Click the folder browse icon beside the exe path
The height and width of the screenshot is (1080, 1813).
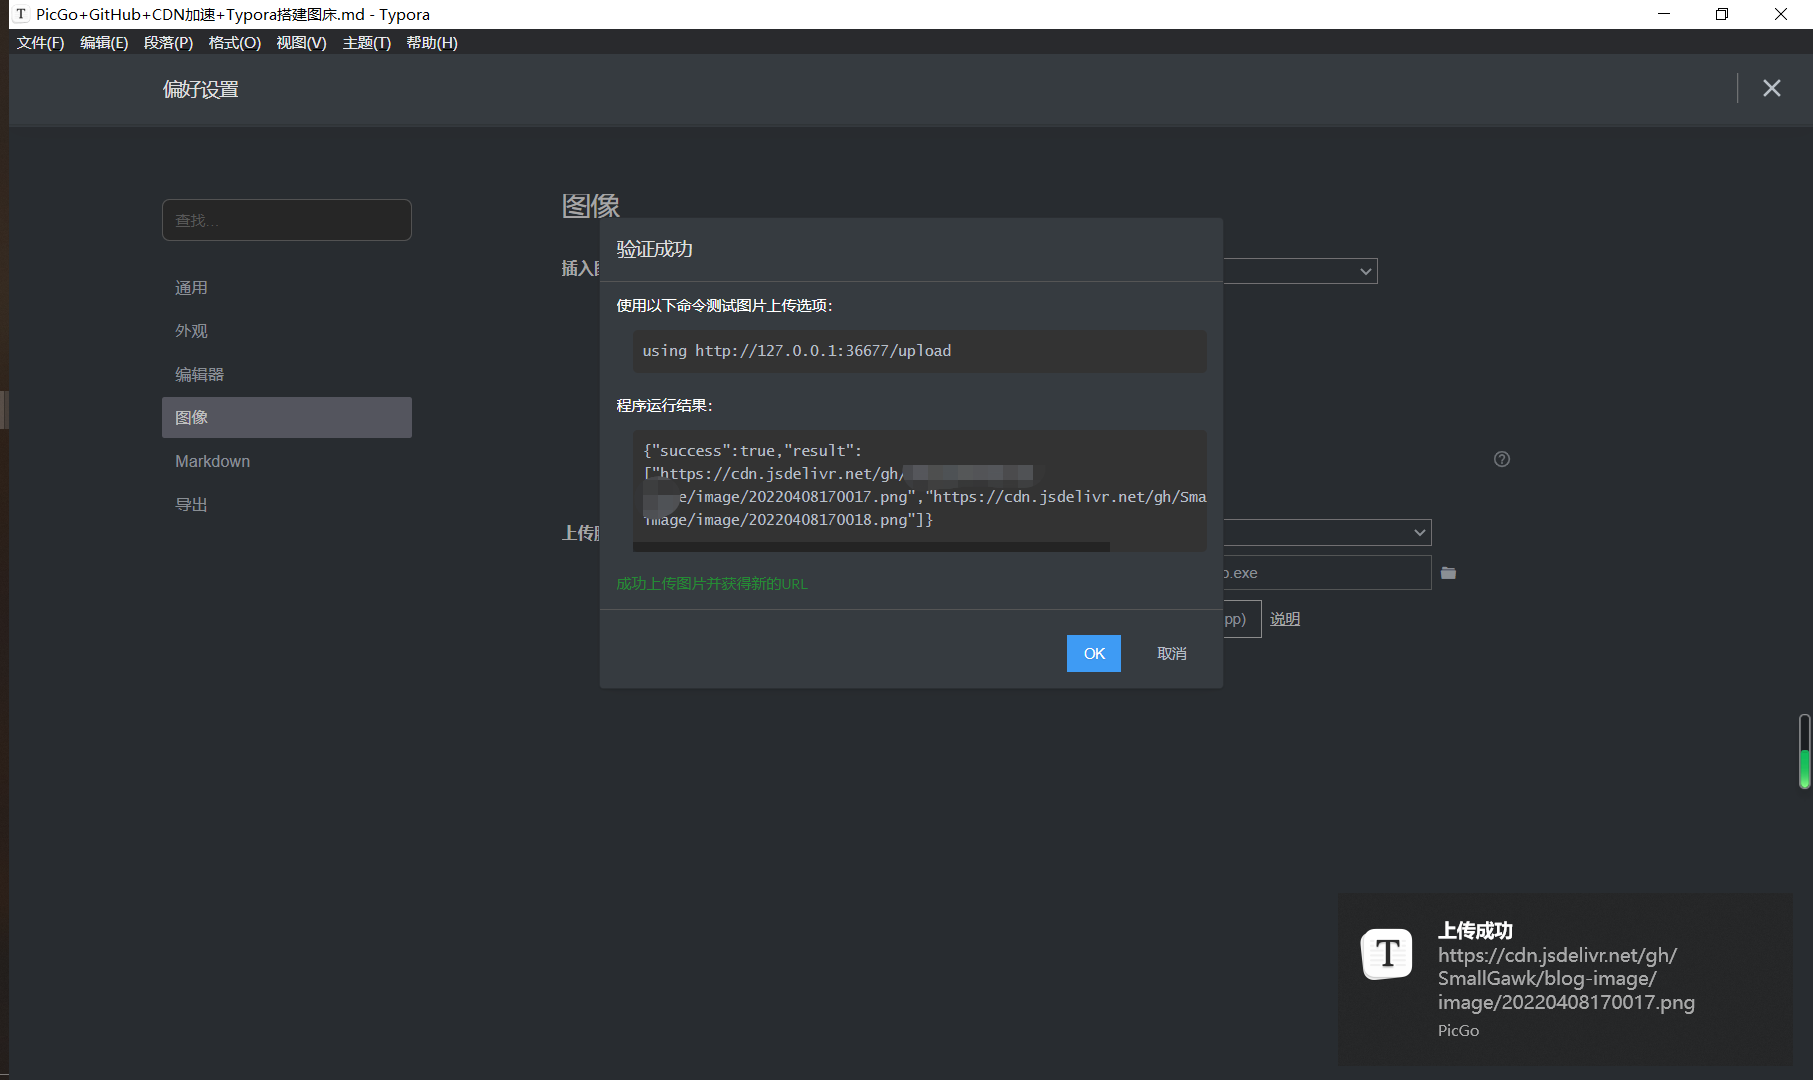tap(1449, 572)
